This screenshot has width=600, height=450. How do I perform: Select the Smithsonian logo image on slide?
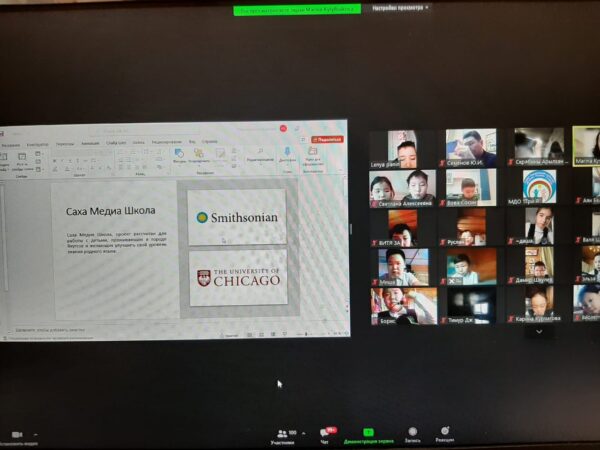point(237,217)
